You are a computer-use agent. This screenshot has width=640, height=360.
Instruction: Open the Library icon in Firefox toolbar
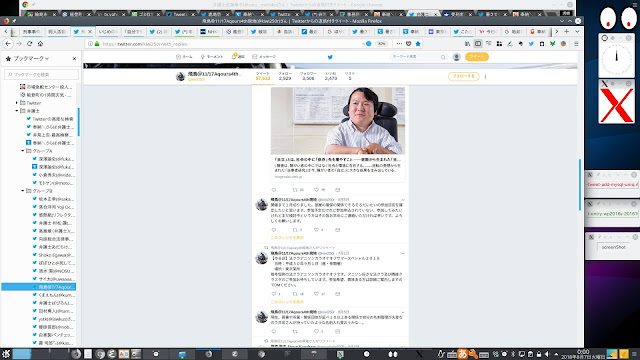467,44
